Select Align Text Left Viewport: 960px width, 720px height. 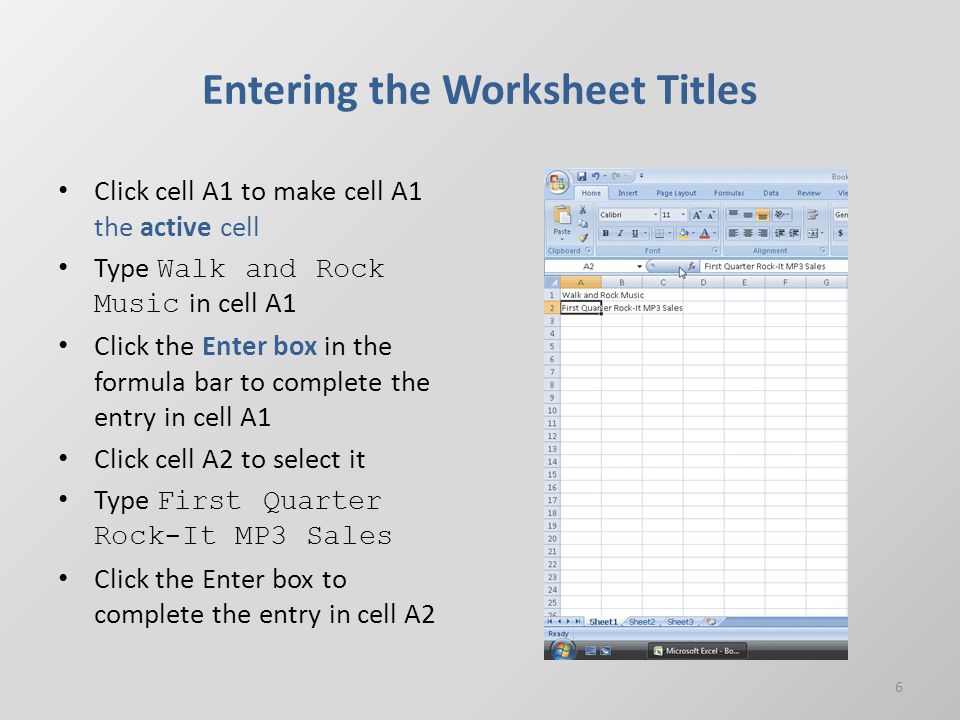(733, 233)
